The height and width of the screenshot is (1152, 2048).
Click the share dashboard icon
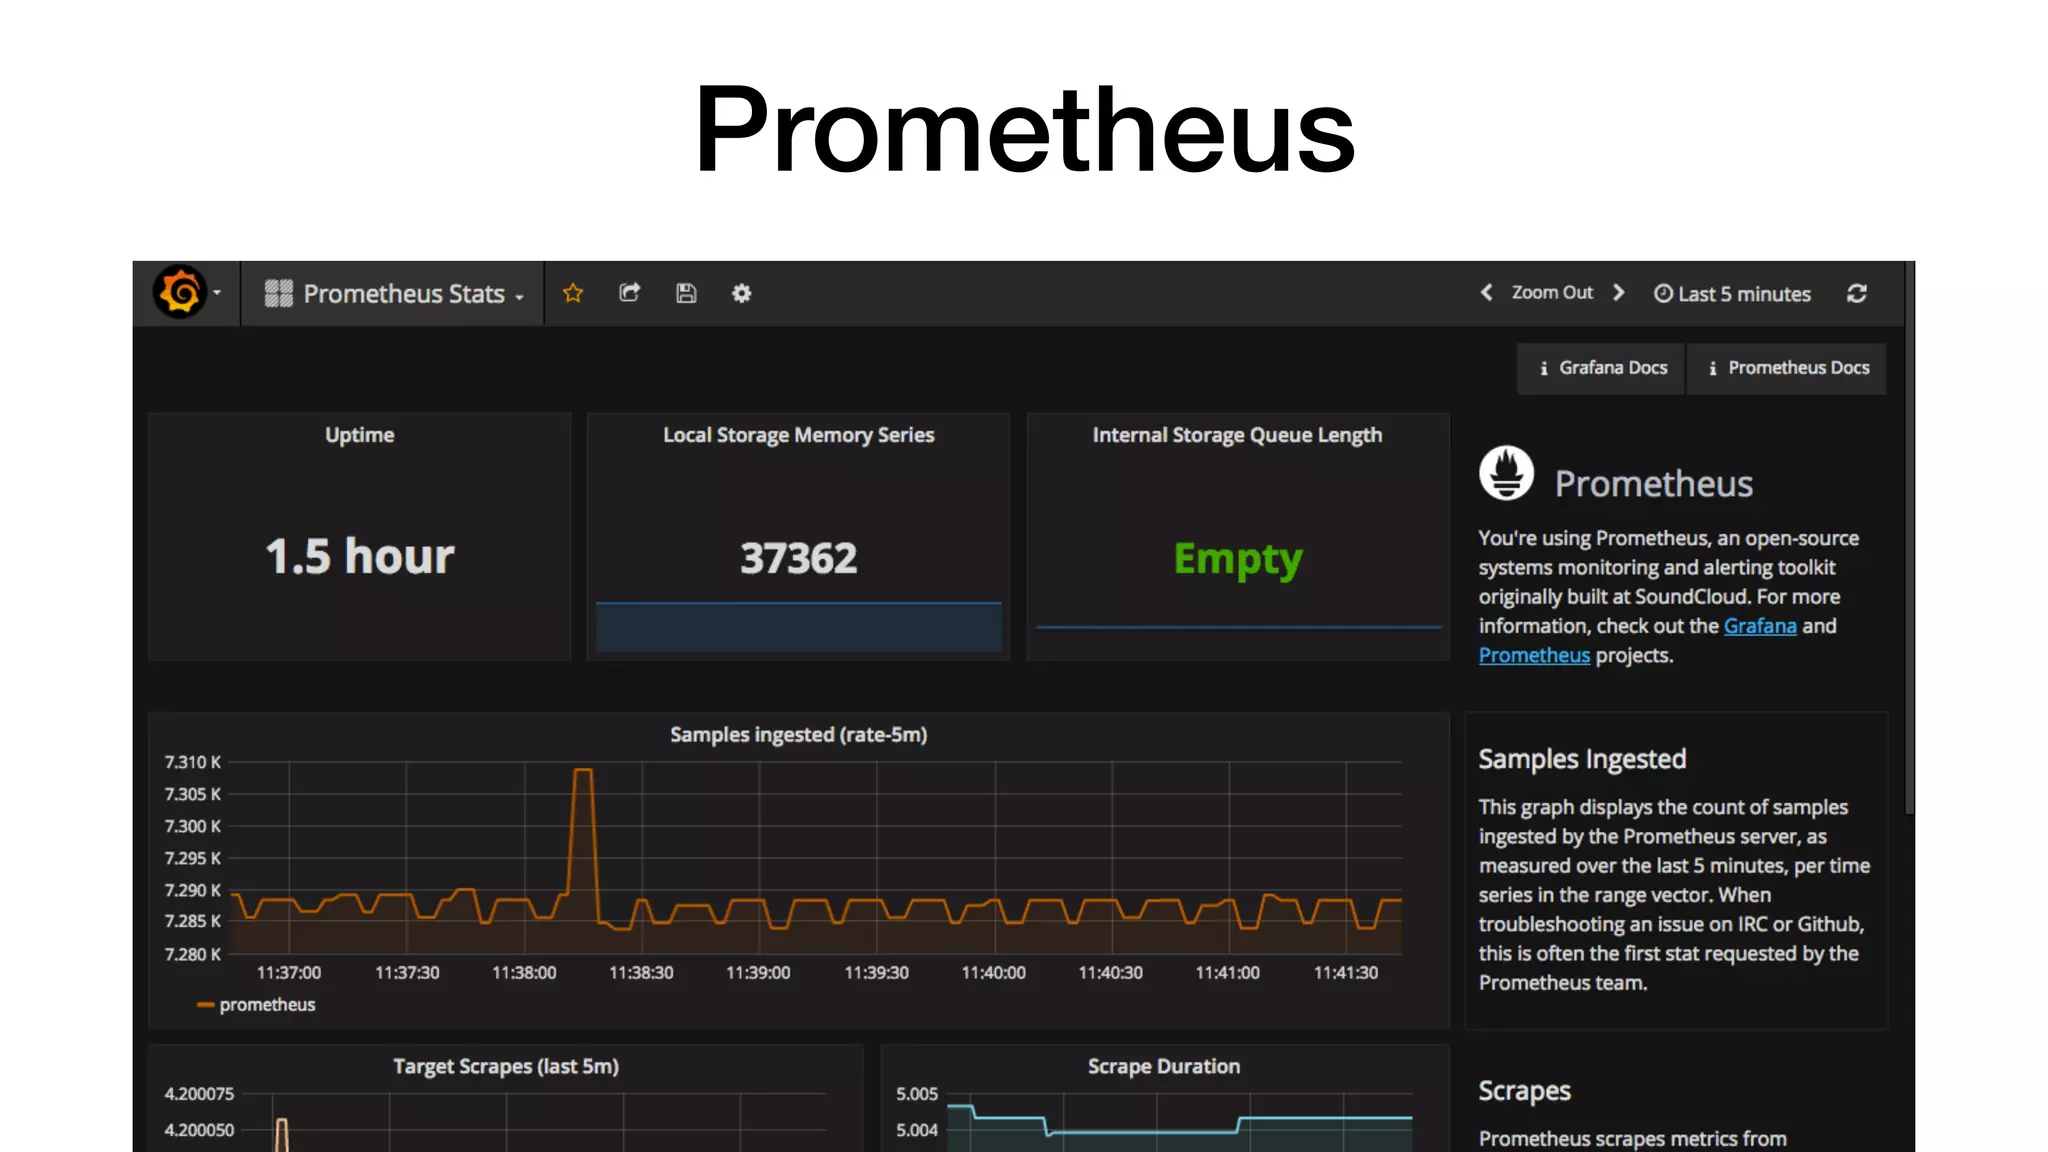629,293
